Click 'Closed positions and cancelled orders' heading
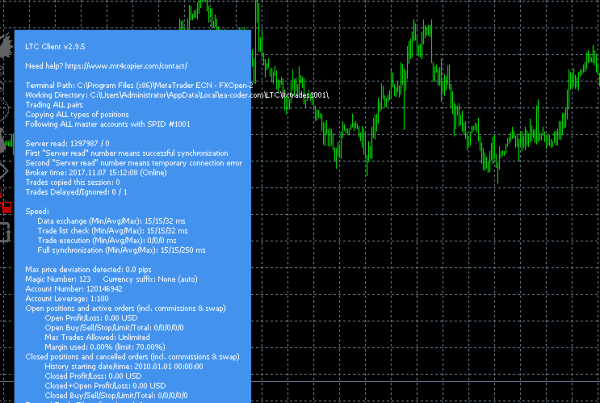Screen dimensions: 600x403 132,357
